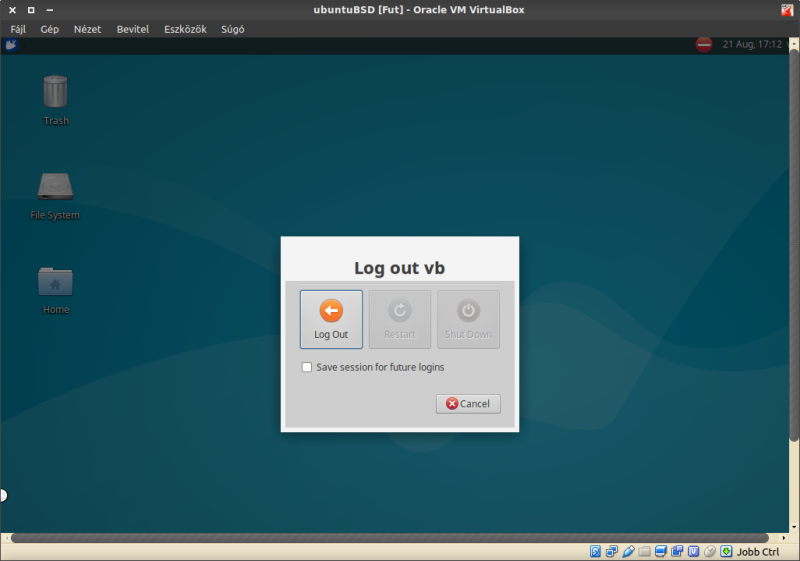Click the video capture status icon
The image size is (800, 561).
click(x=677, y=551)
